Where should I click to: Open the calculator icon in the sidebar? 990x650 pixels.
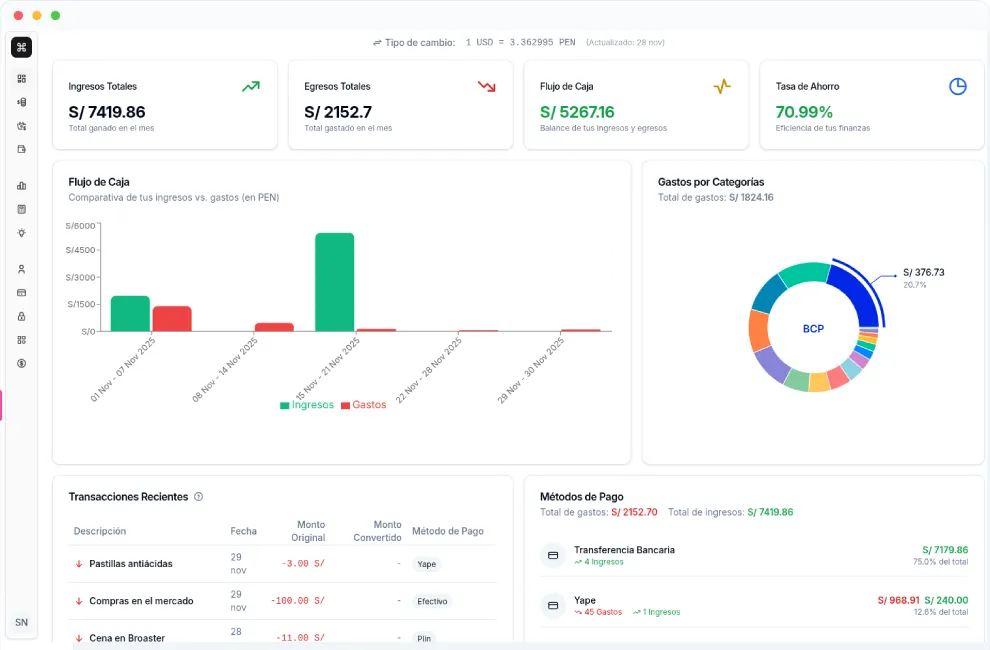coord(21,209)
